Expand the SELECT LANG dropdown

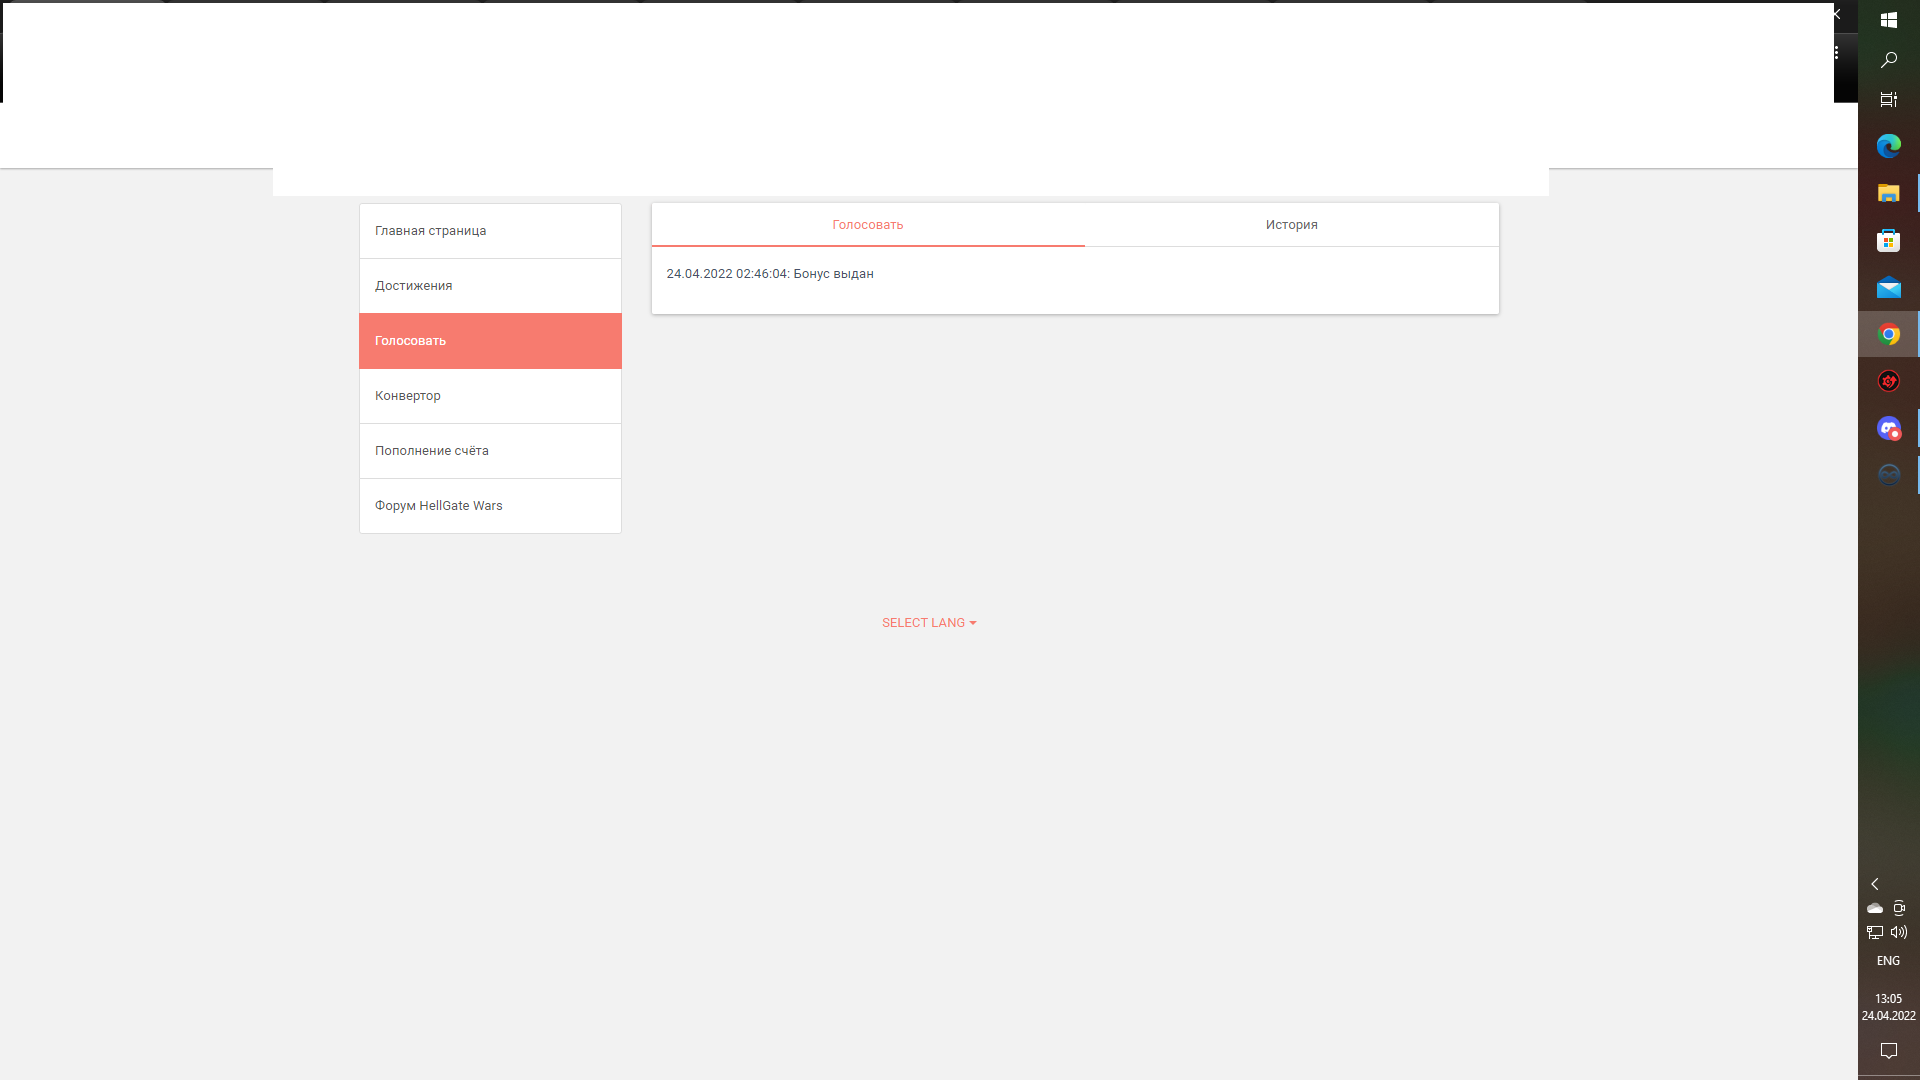(929, 623)
